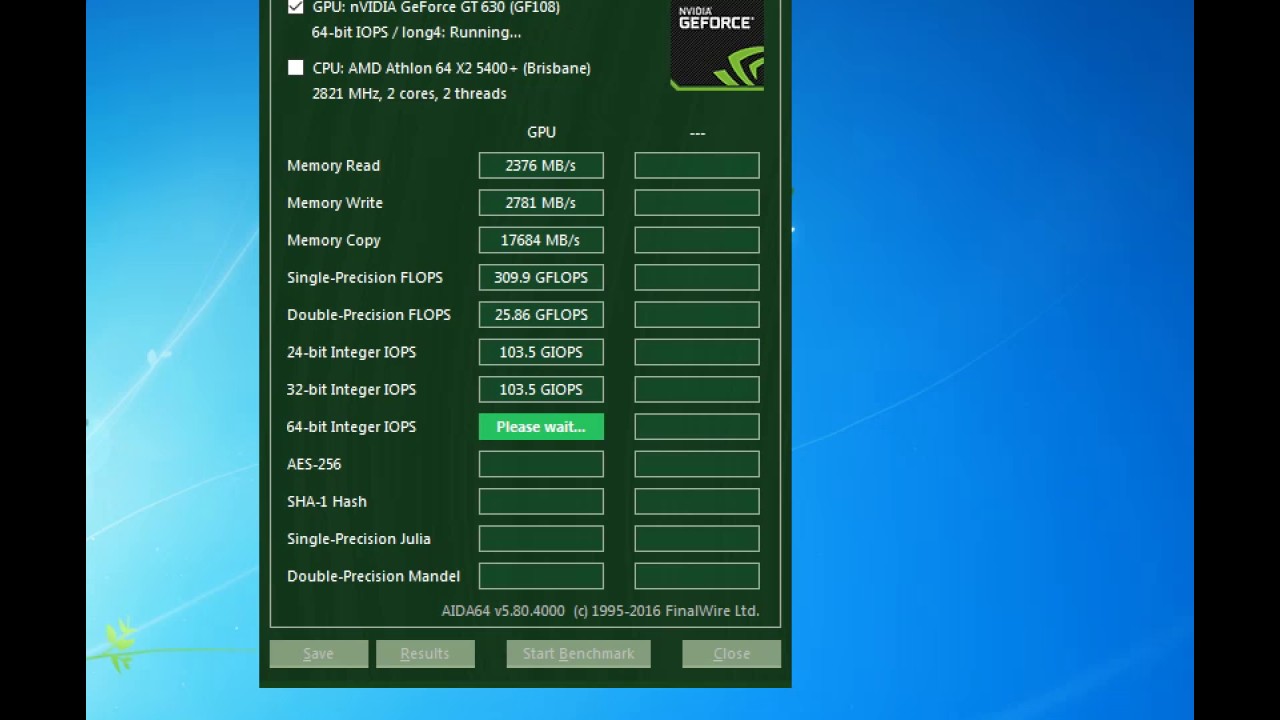Viewport: 1280px width, 720px height.
Task: Click the Single-Precision Julia GPU result box
Action: (x=541, y=539)
